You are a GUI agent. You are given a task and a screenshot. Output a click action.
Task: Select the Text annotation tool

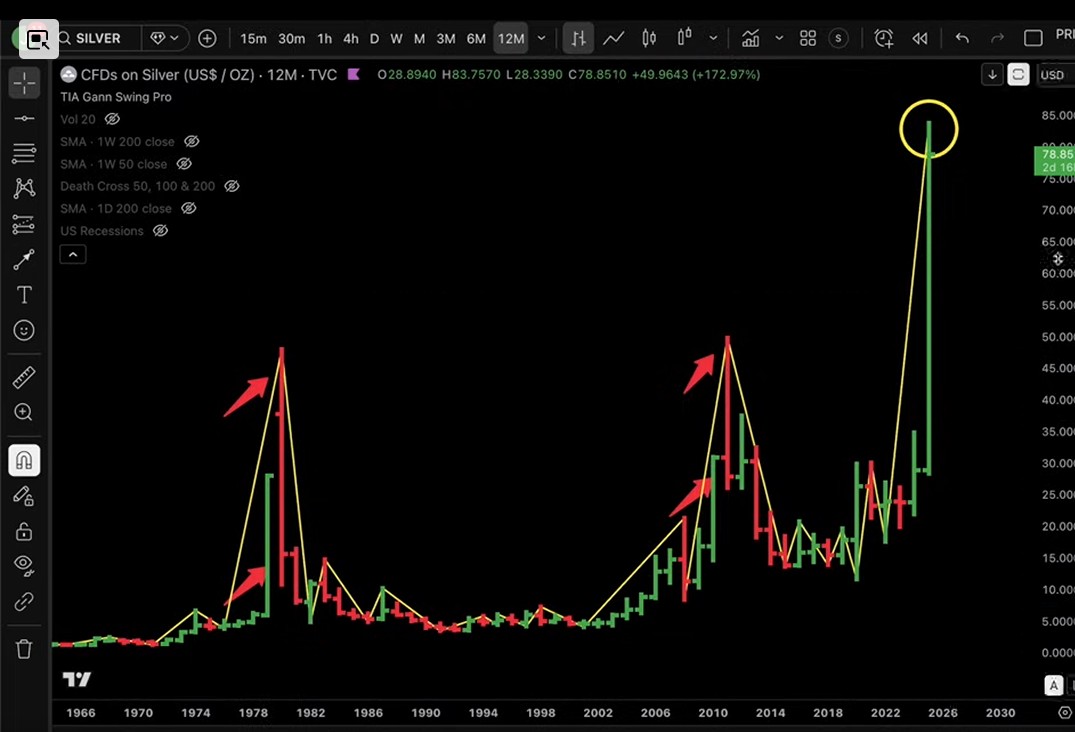[x=24, y=295]
